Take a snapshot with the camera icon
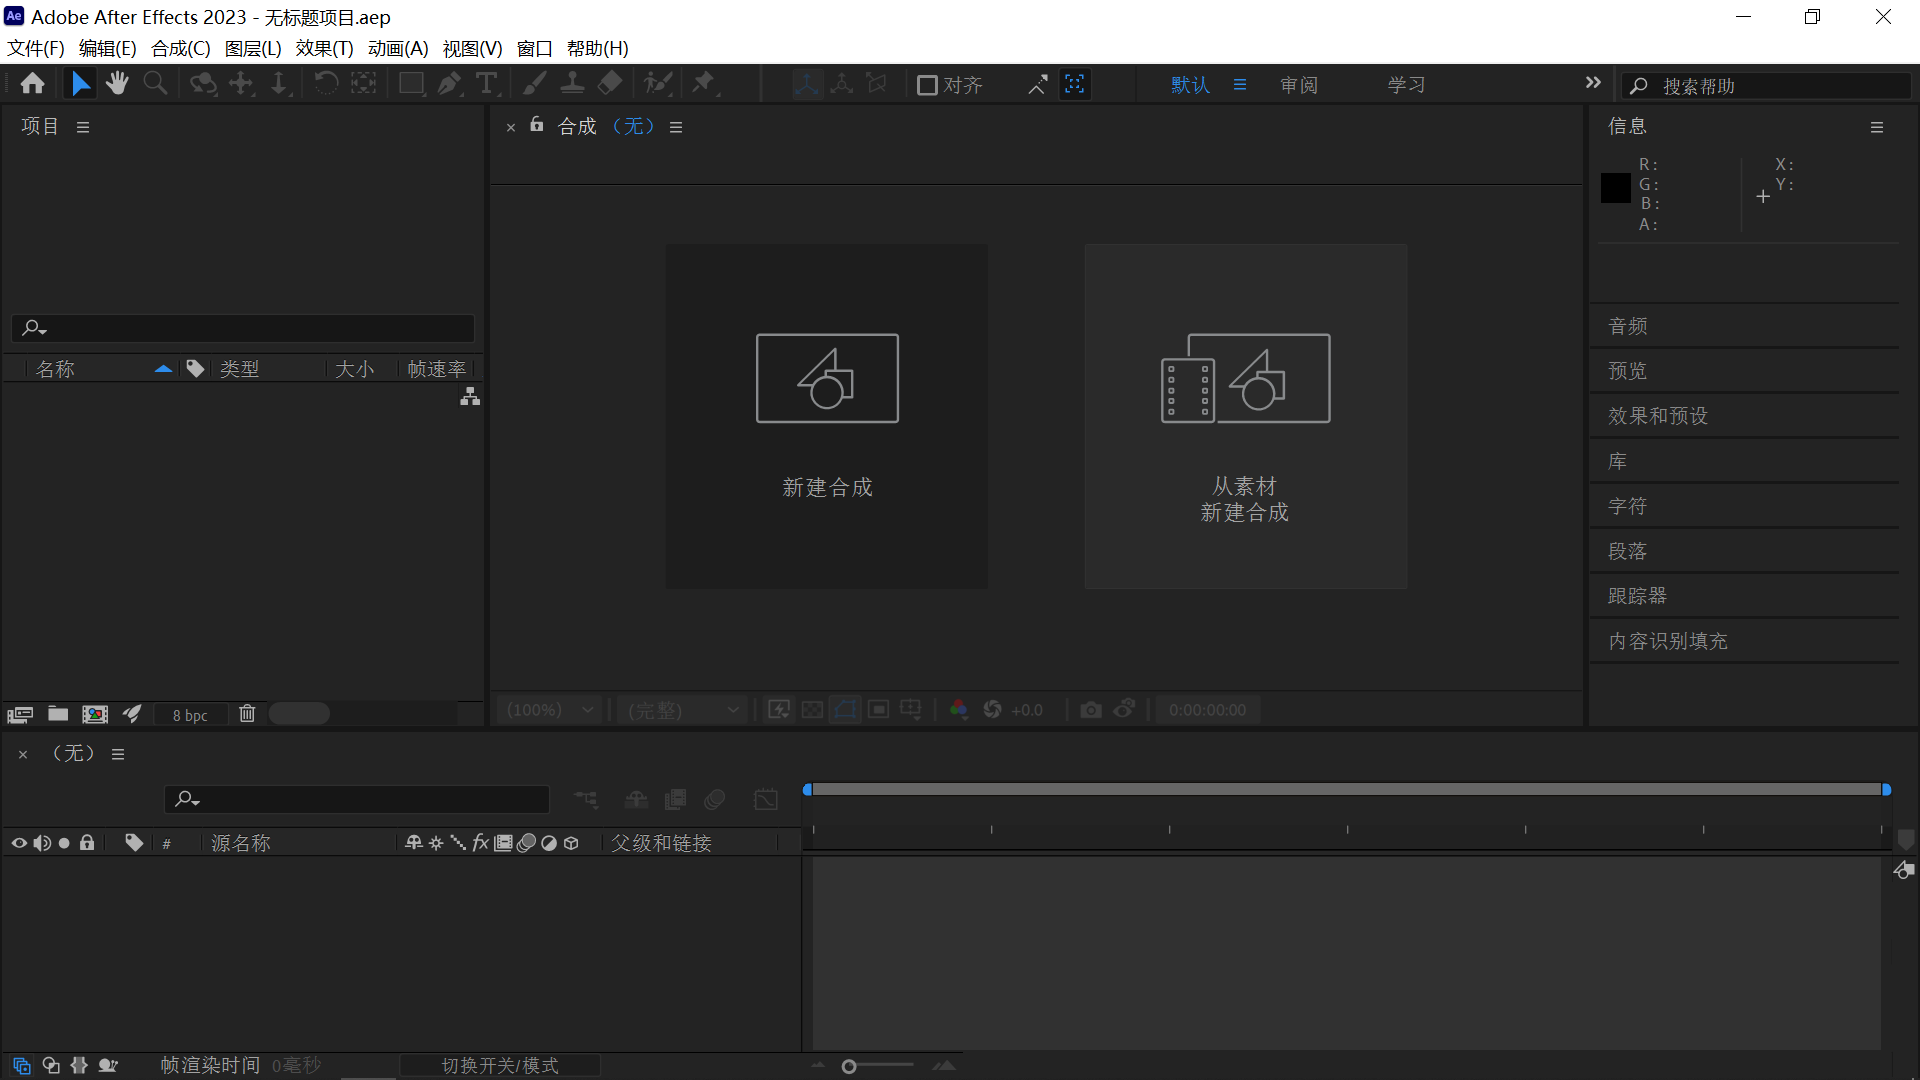Viewport: 1920px width, 1080px height. 1091,710
